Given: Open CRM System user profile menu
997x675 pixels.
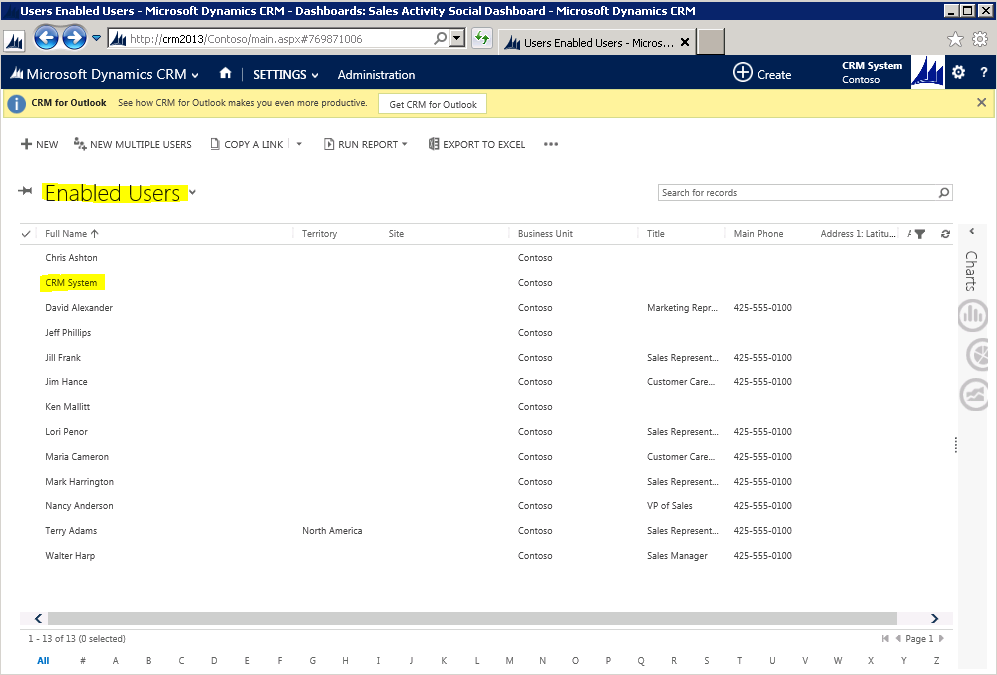Looking at the screenshot, I should tap(872, 72).
